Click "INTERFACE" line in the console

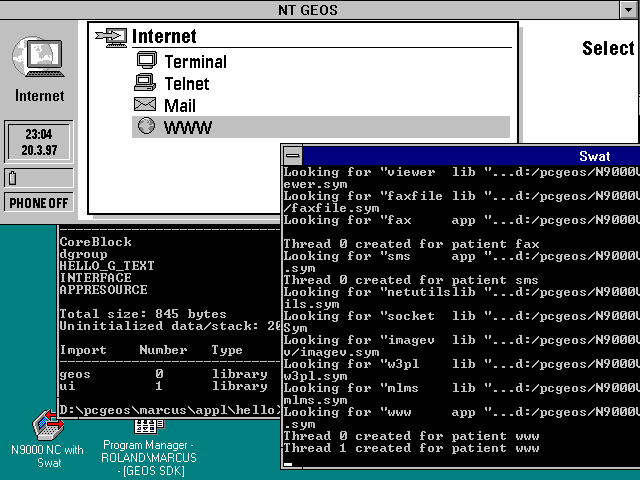tap(96, 278)
